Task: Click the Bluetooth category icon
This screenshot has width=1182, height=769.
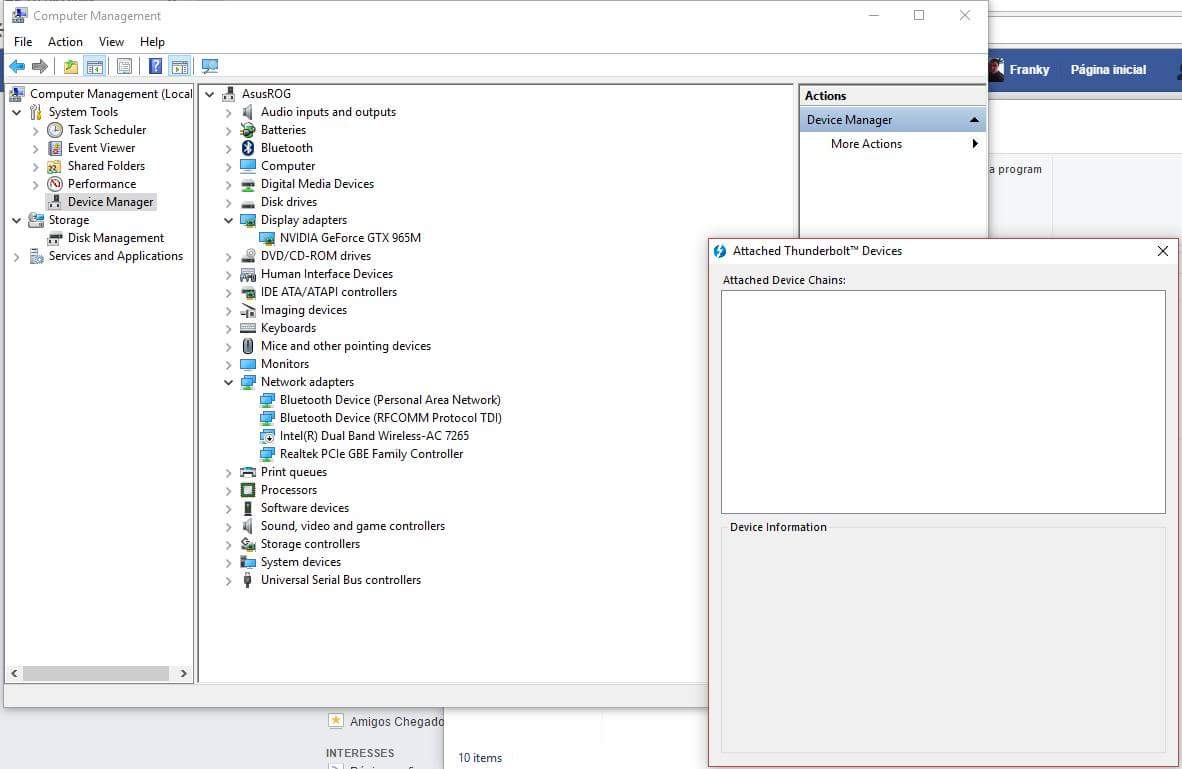Action: (x=248, y=148)
